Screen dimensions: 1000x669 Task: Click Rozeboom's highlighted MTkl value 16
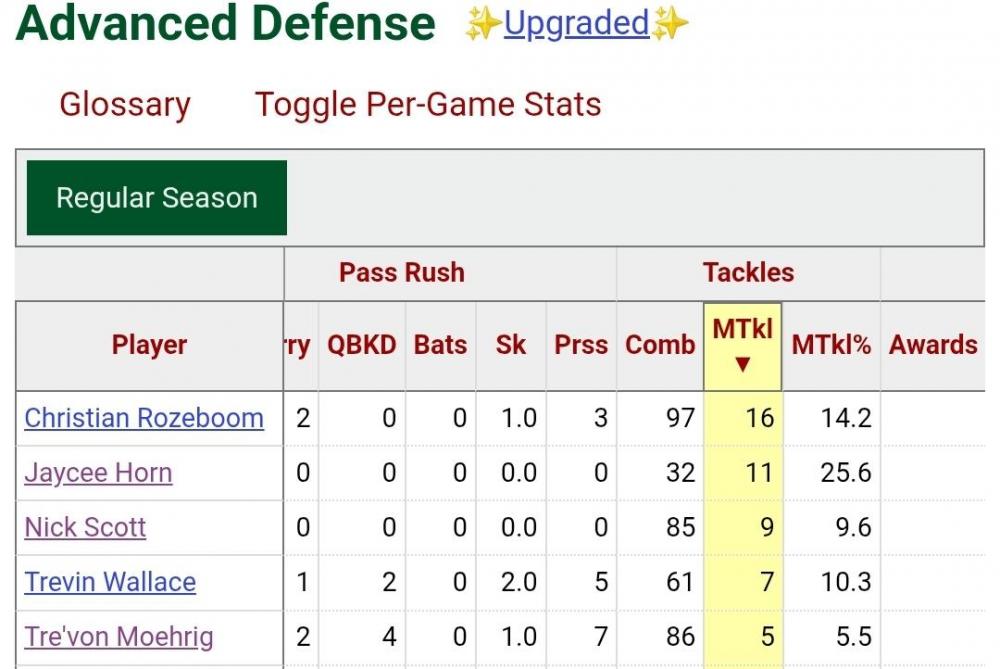[759, 418]
